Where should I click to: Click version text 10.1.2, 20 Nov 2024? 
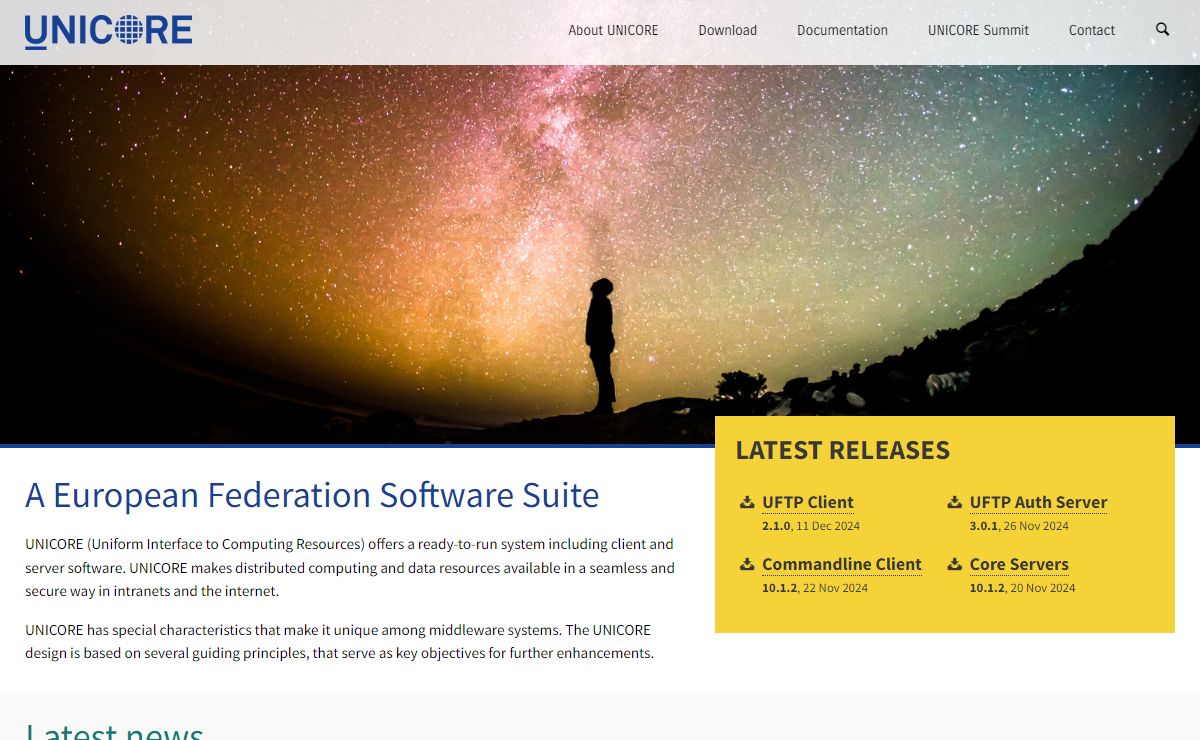(x=1022, y=588)
